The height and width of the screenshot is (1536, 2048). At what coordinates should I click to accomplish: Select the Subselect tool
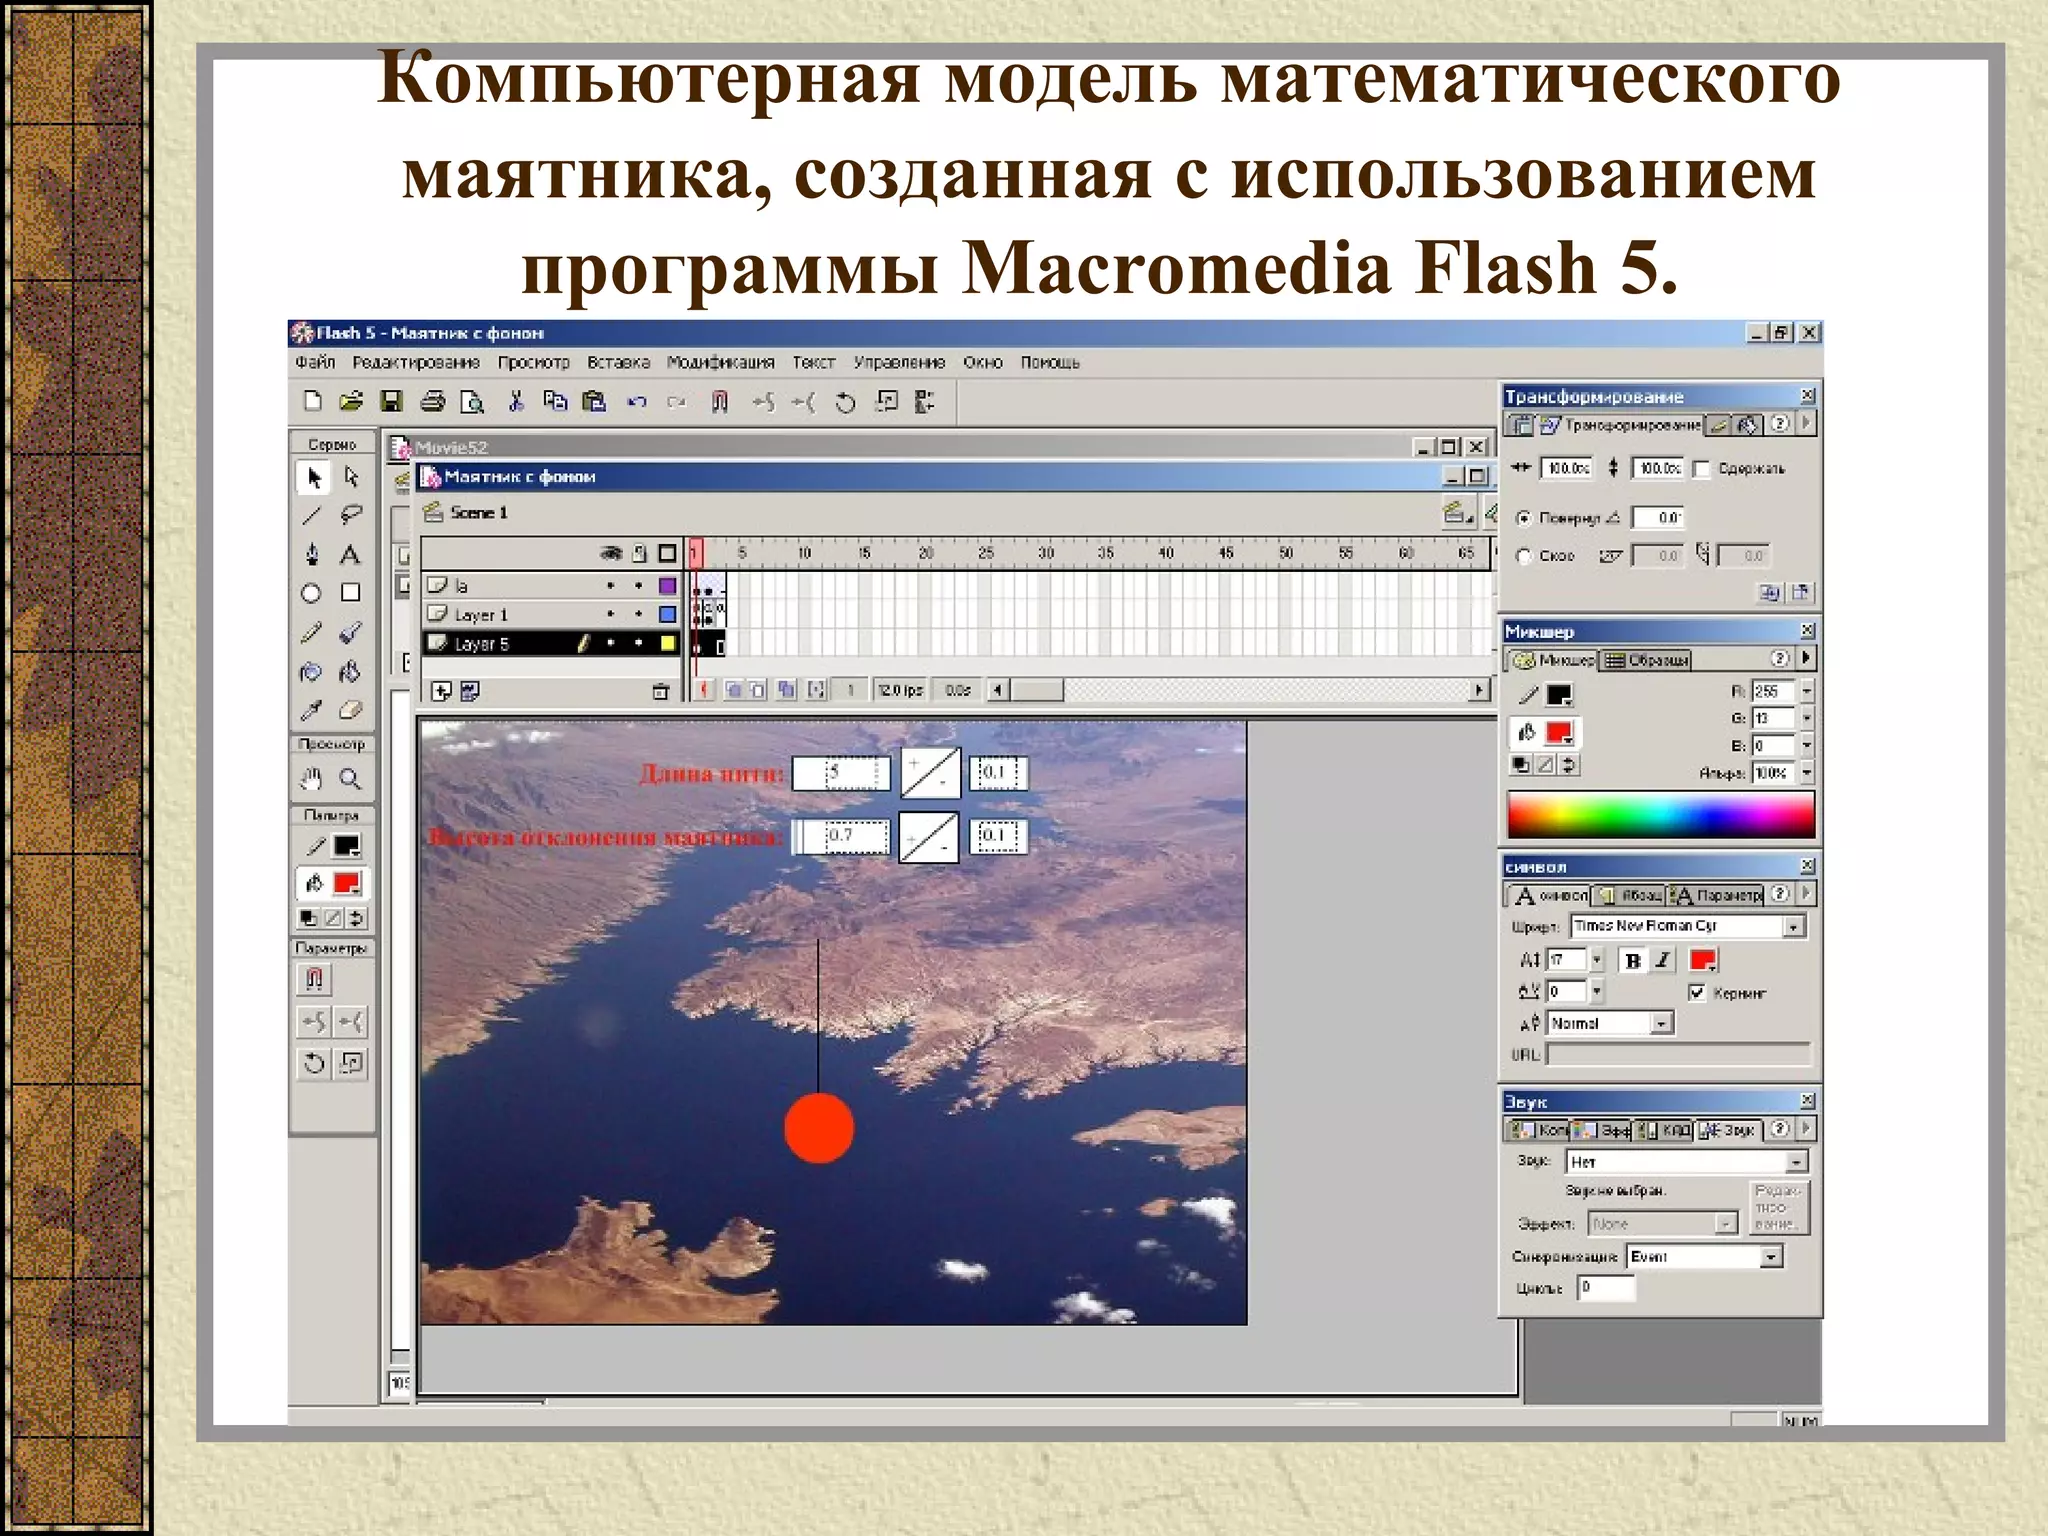pyautogui.click(x=351, y=477)
